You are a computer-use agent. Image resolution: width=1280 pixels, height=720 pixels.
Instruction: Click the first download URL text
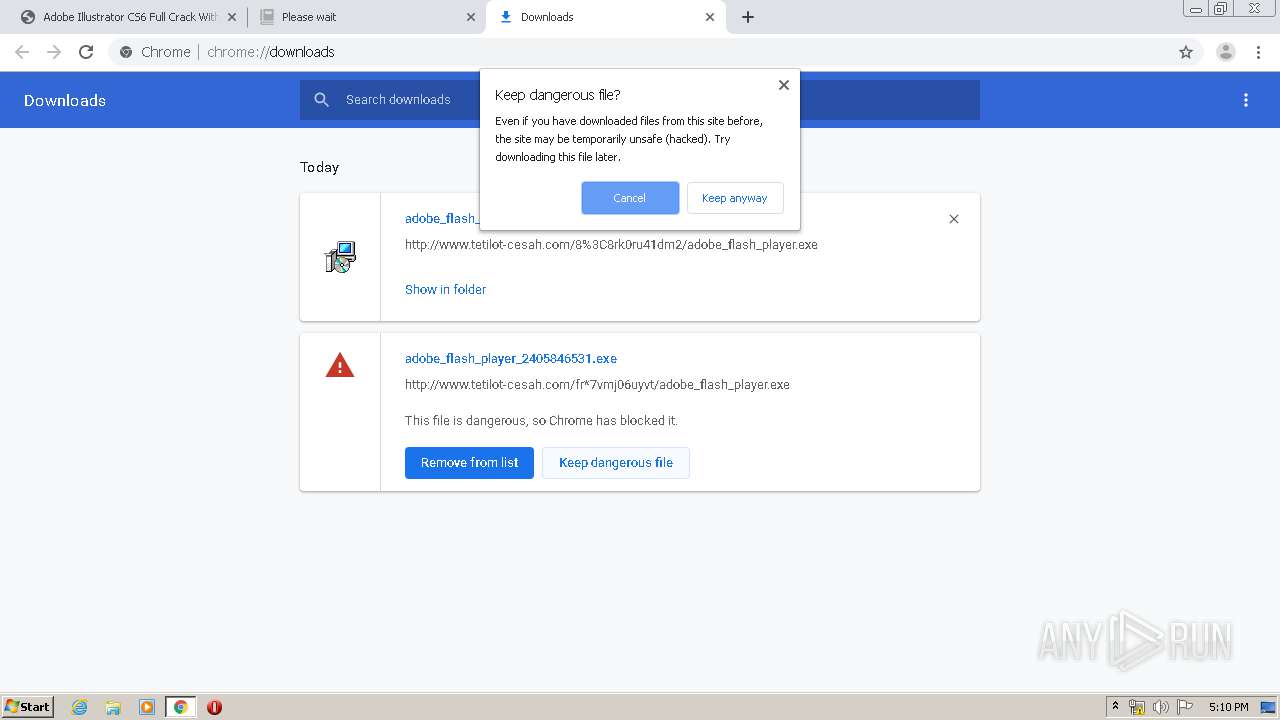click(611, 244)
